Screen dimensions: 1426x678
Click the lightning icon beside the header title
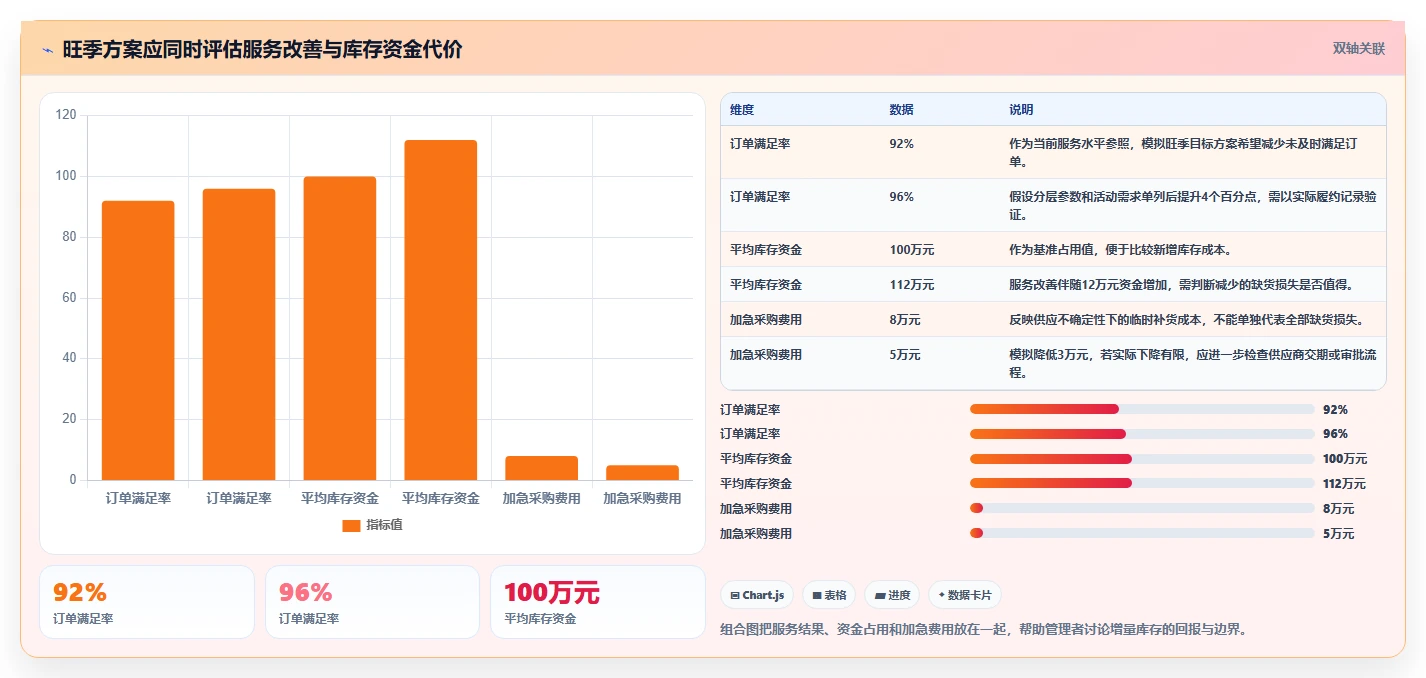(x=47, y=49)
